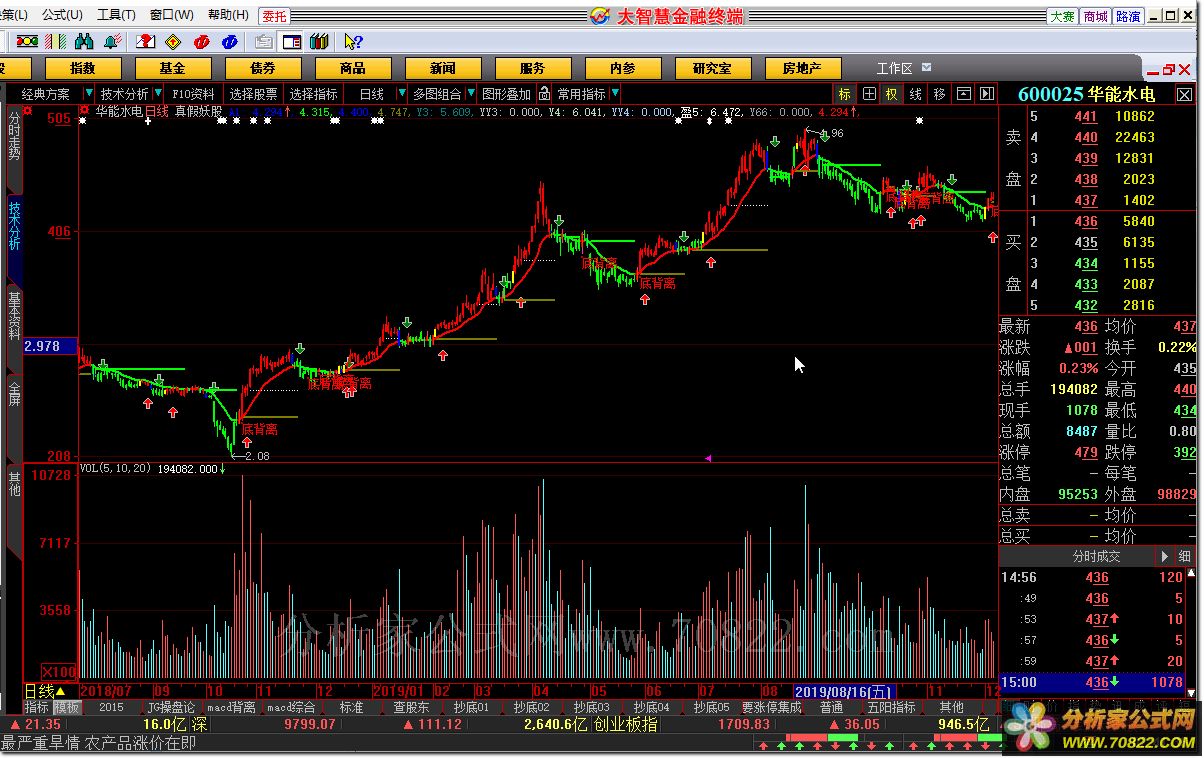This screenshot has height=758, width=1204.
Task: Click the striped bars toolbar icon
Action: pos(56,41)
